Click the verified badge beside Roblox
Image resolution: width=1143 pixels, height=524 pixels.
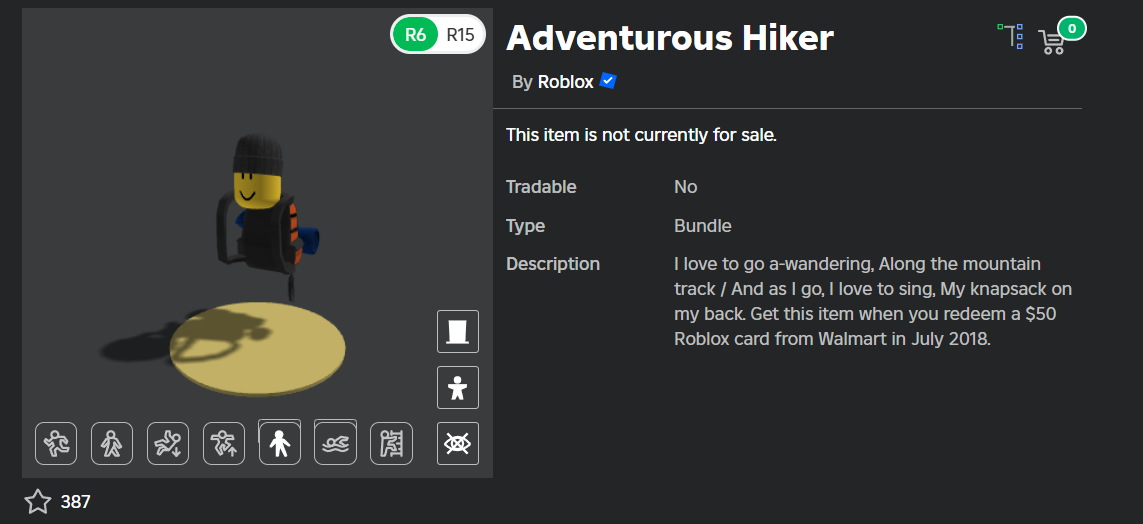[x=608, y=81]
